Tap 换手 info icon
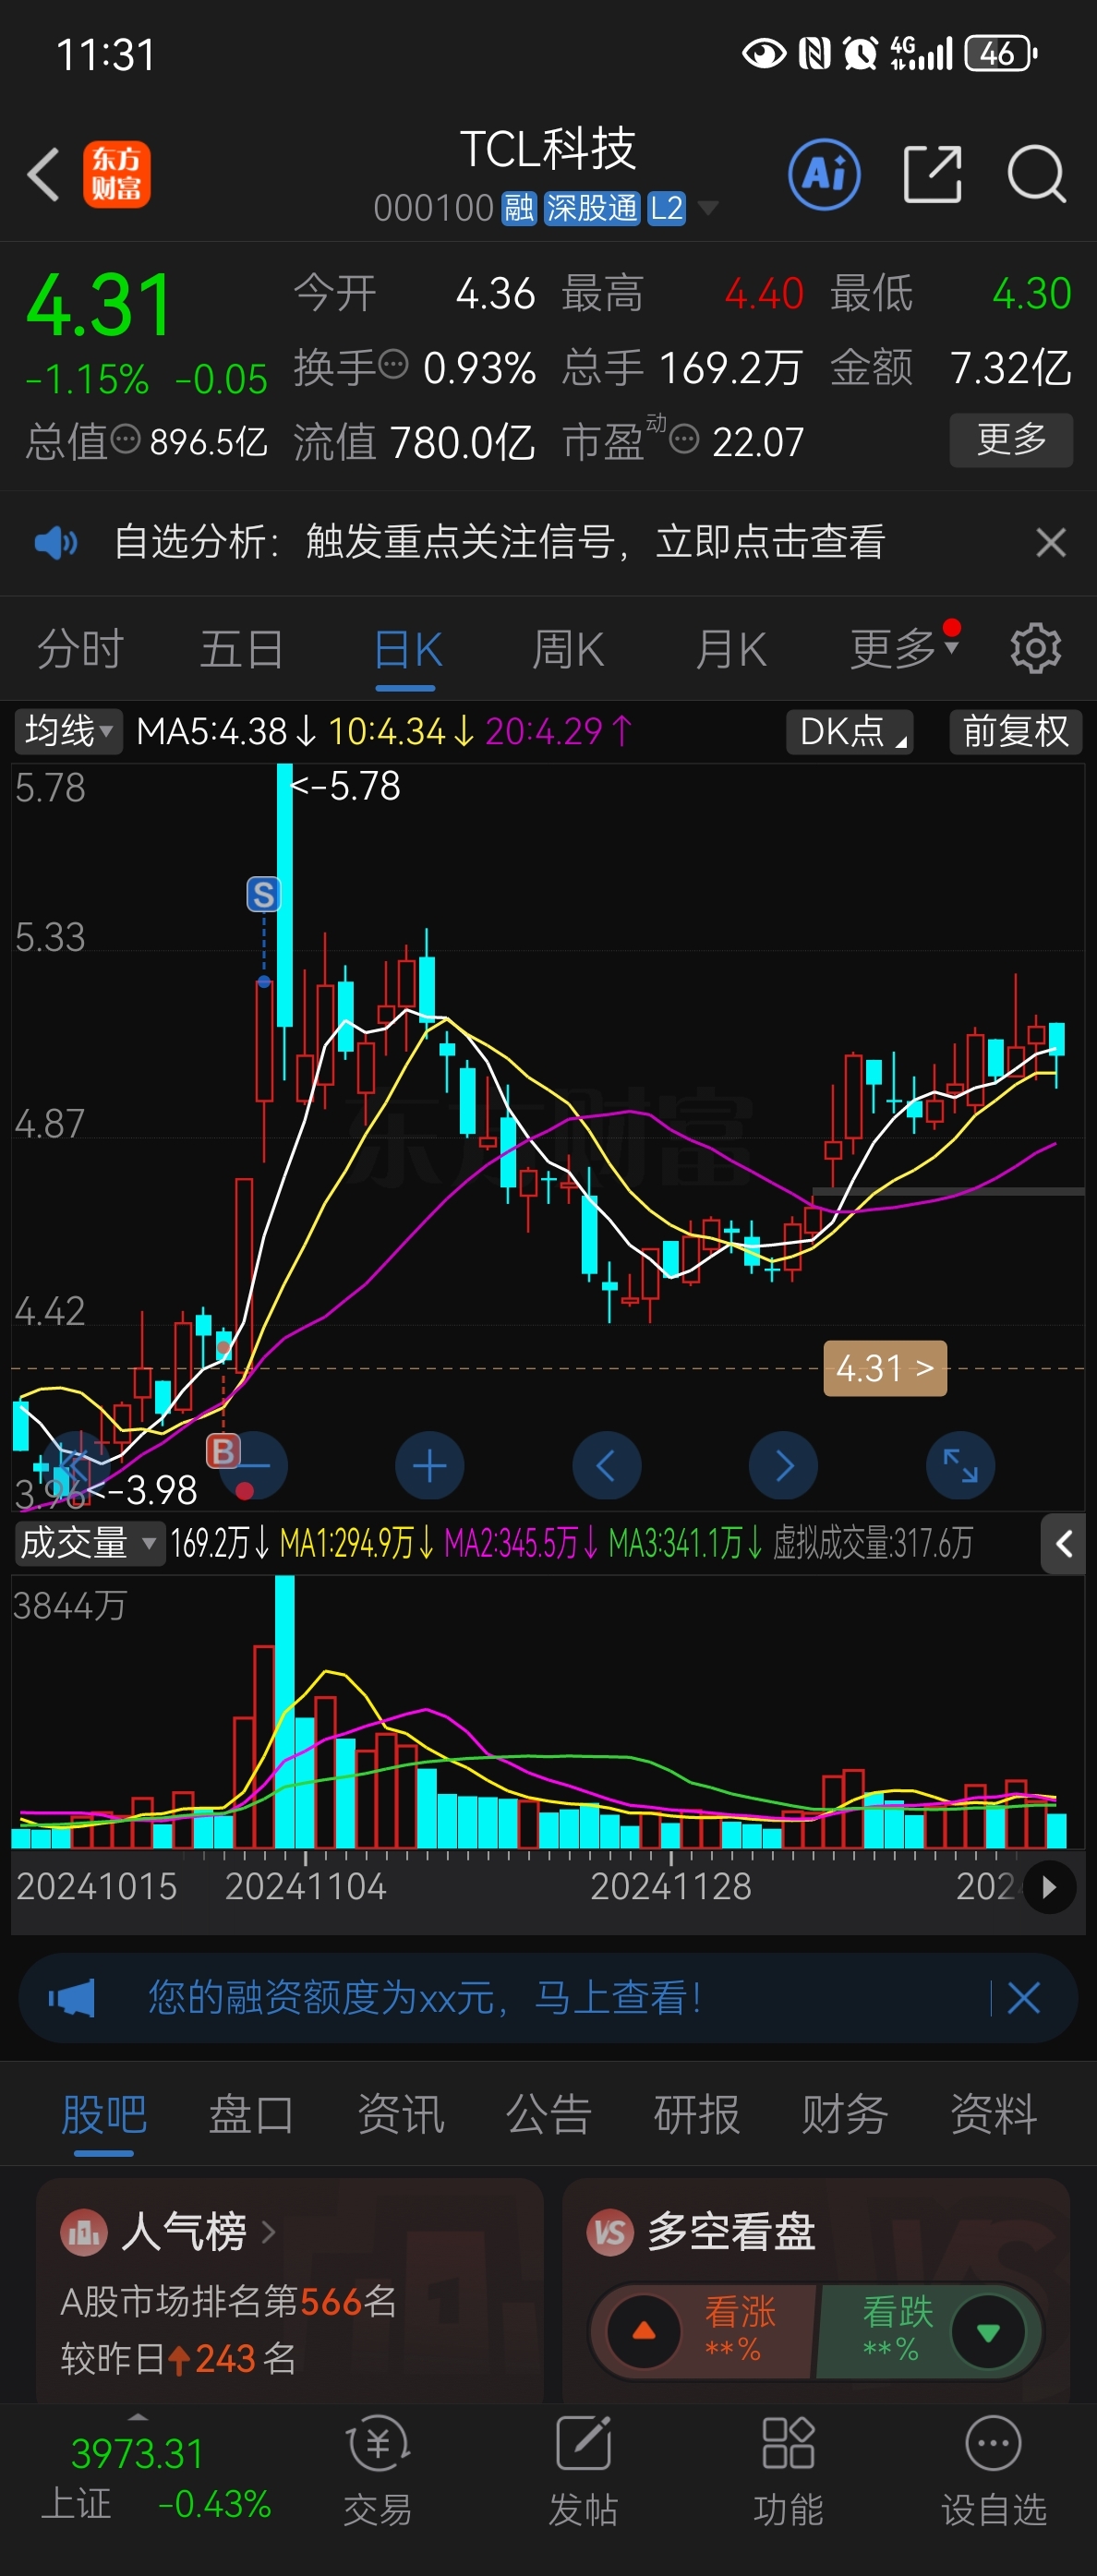The height and width of the screenshot is (2576, 1097). 393,364
